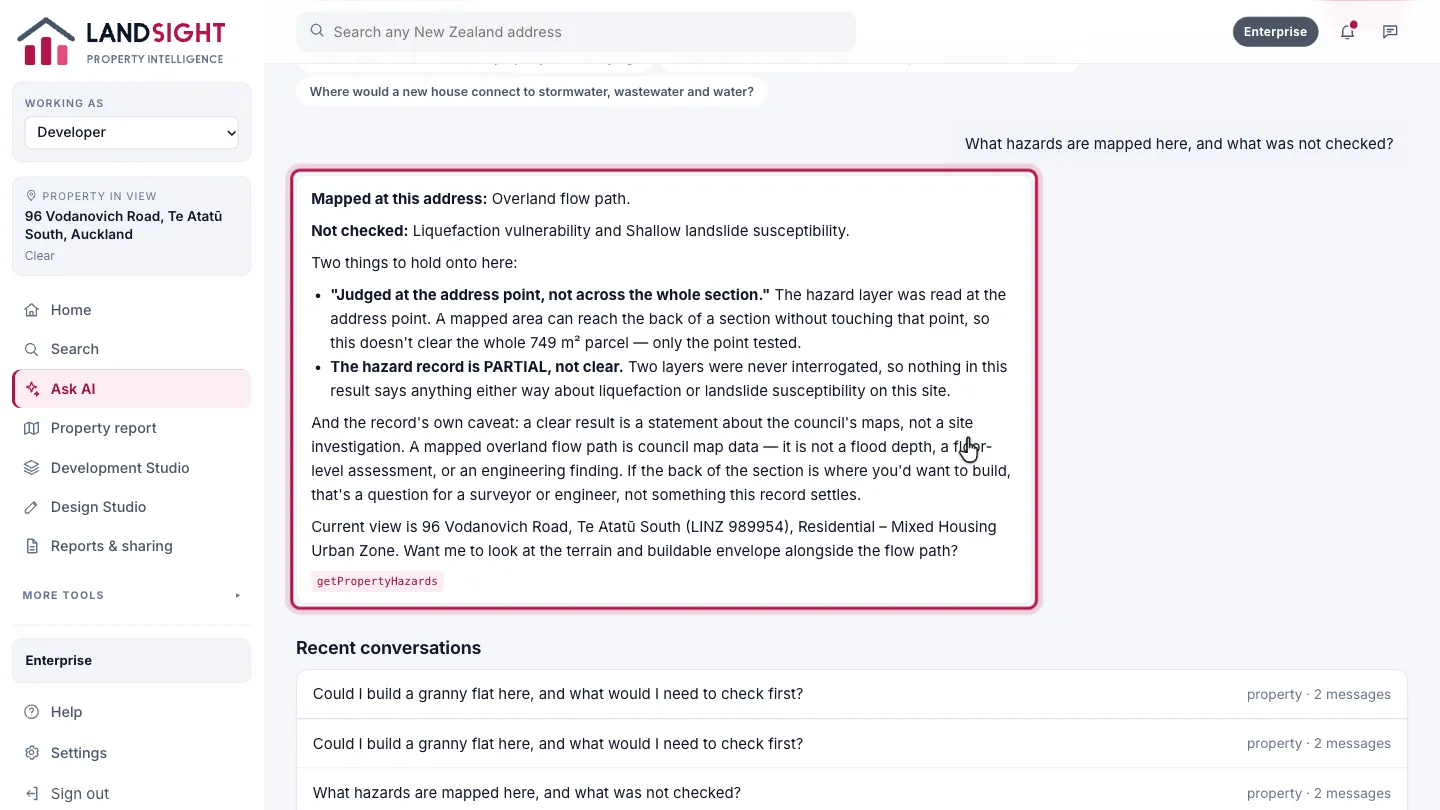Open Help question mark icon
This screenshot has height=810, width=1440.
[x=32, y=712]
